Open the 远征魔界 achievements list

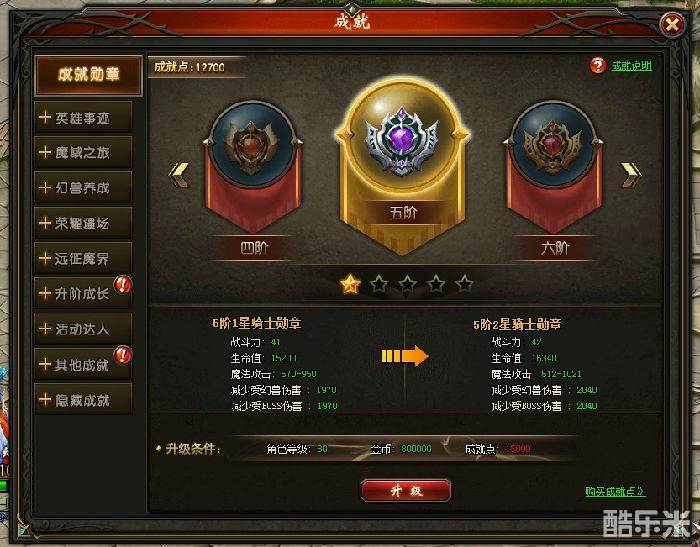coord(83,258)
